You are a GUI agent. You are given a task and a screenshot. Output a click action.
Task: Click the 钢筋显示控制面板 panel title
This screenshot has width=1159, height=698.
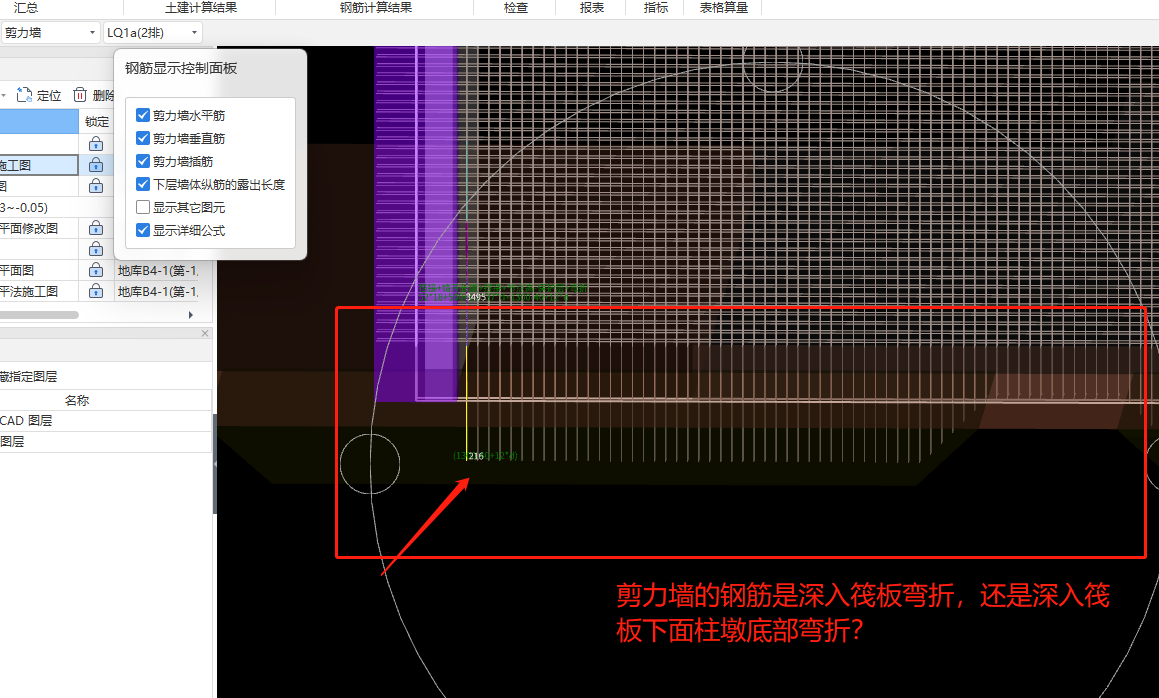coord(181,68)
